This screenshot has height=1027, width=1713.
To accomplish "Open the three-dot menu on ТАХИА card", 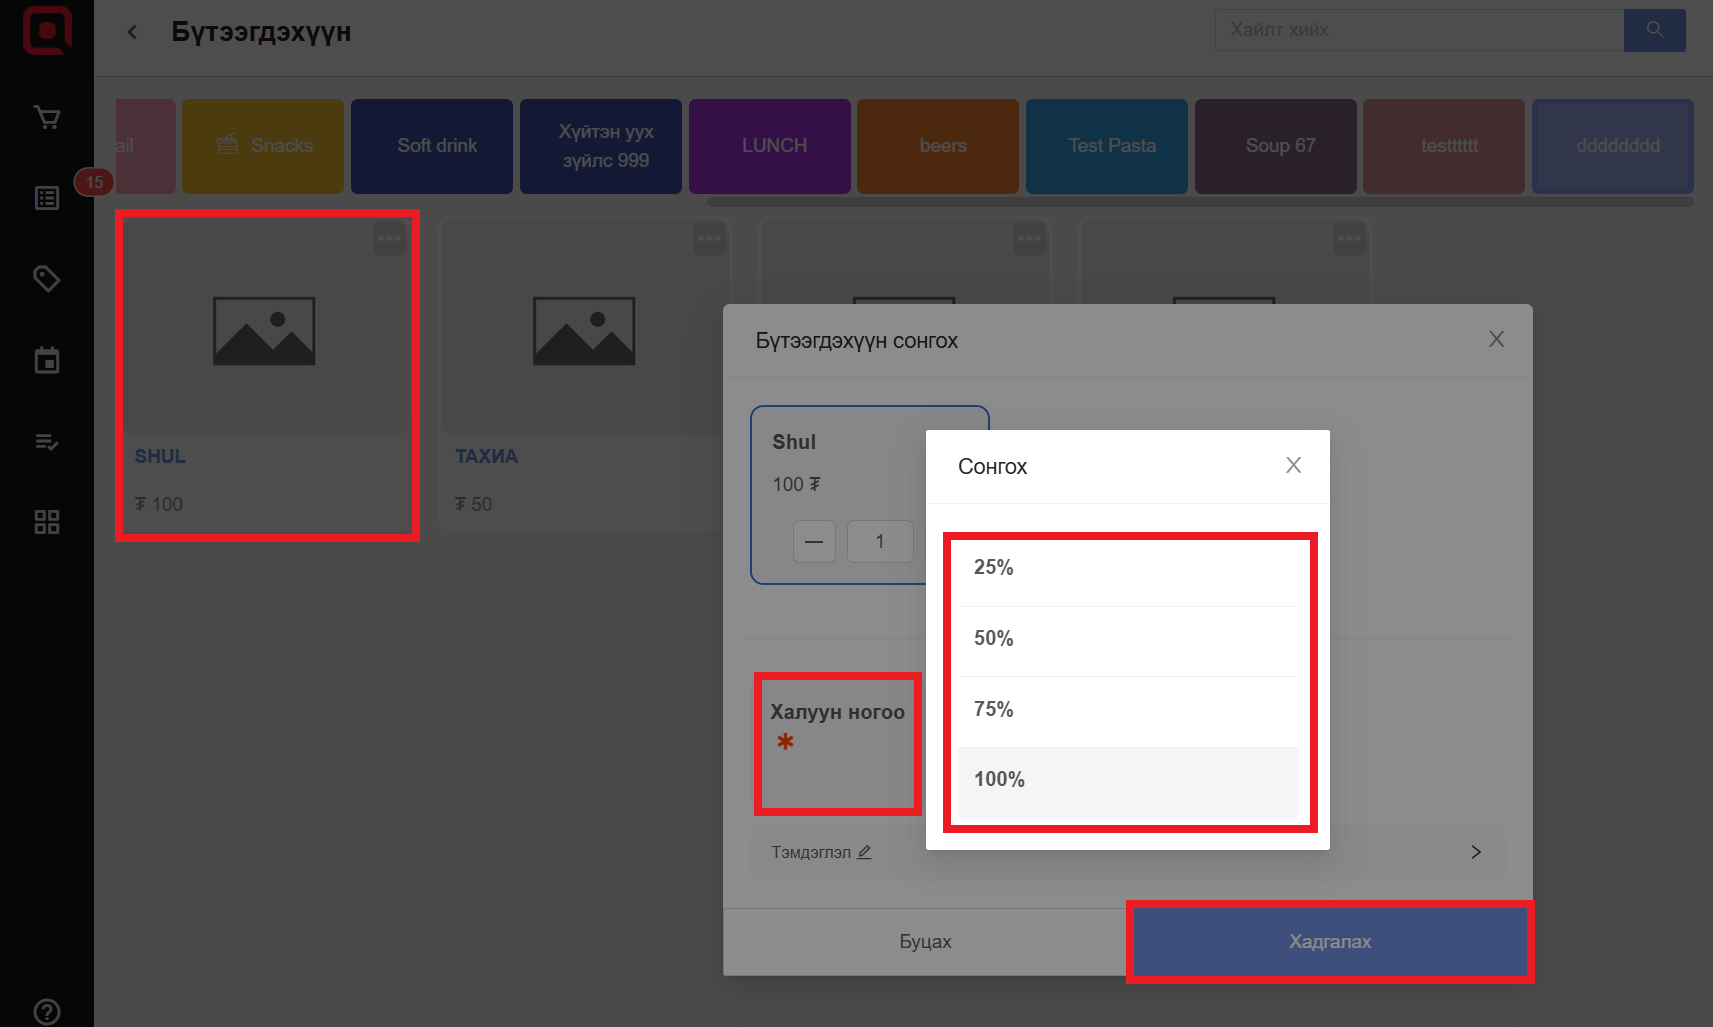I will point(709,239).
